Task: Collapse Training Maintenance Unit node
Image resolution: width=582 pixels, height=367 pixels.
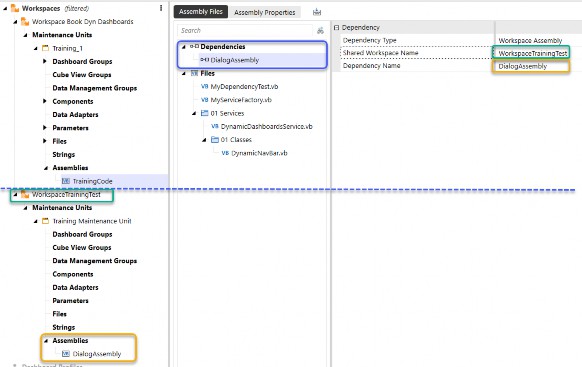Action: click(36, 221)
